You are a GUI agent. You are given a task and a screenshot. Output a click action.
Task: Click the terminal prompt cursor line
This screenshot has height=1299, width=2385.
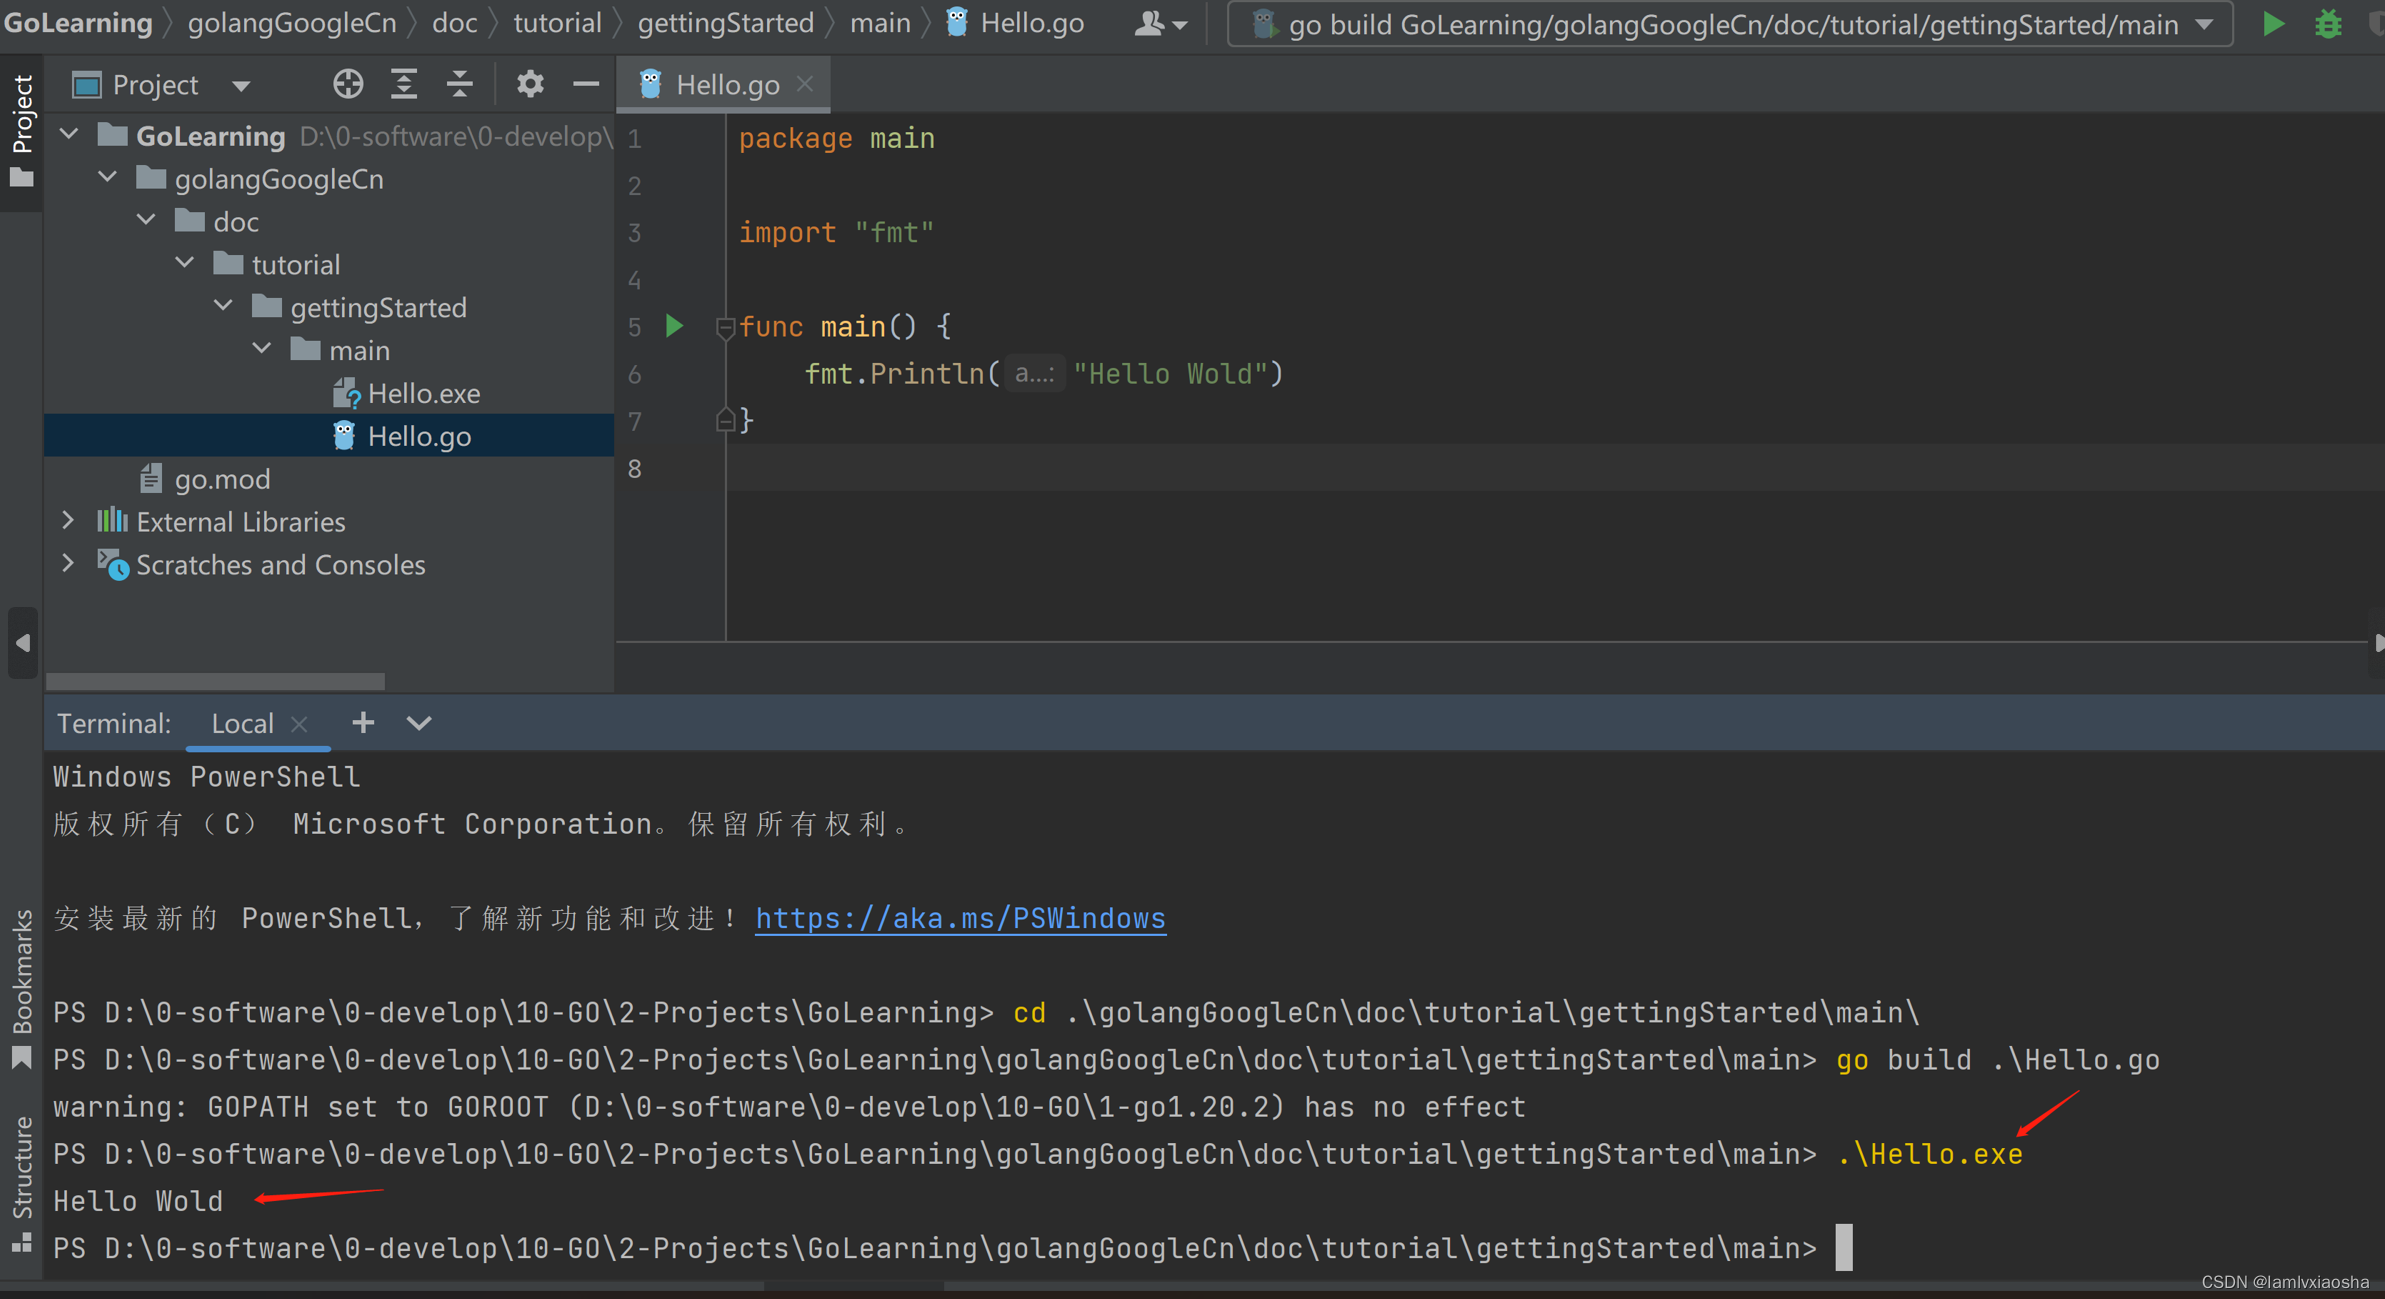pyautogui.click(x=952, y=1248)
